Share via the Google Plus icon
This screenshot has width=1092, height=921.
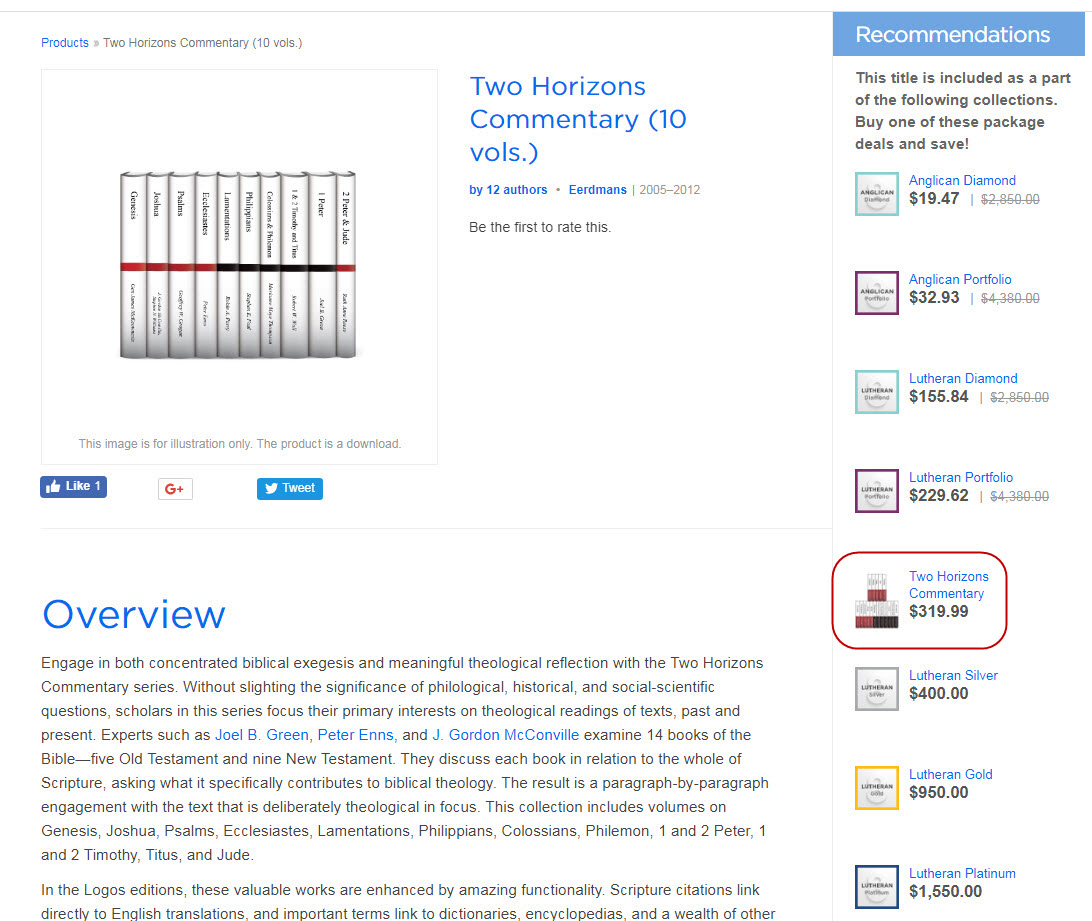pos(175,489)
